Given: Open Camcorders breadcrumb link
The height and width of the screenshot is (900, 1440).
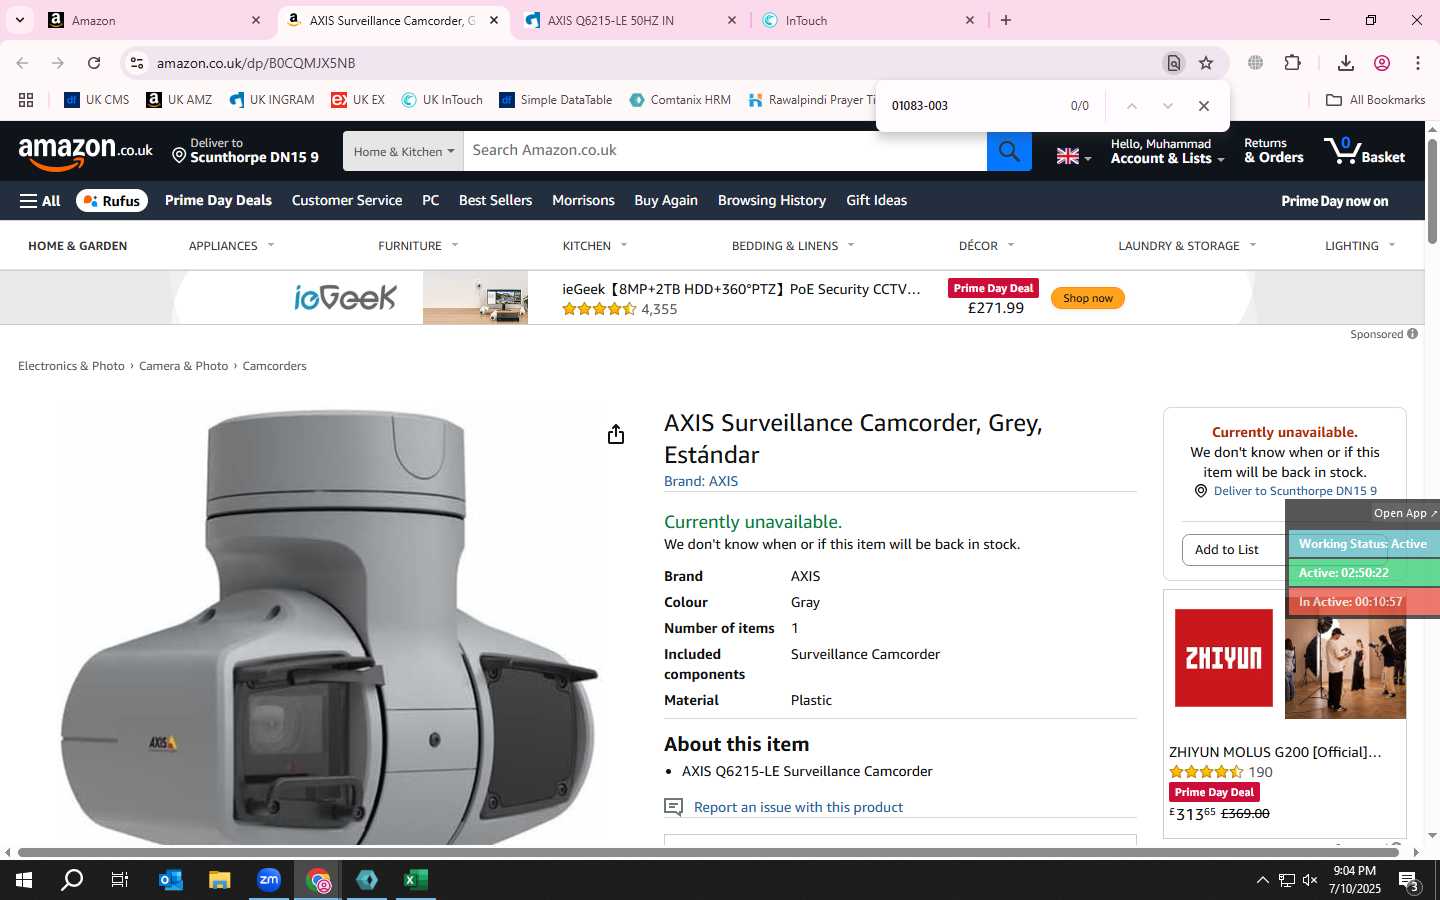Looking at the screenshot, I should click(x=274, y=366).
